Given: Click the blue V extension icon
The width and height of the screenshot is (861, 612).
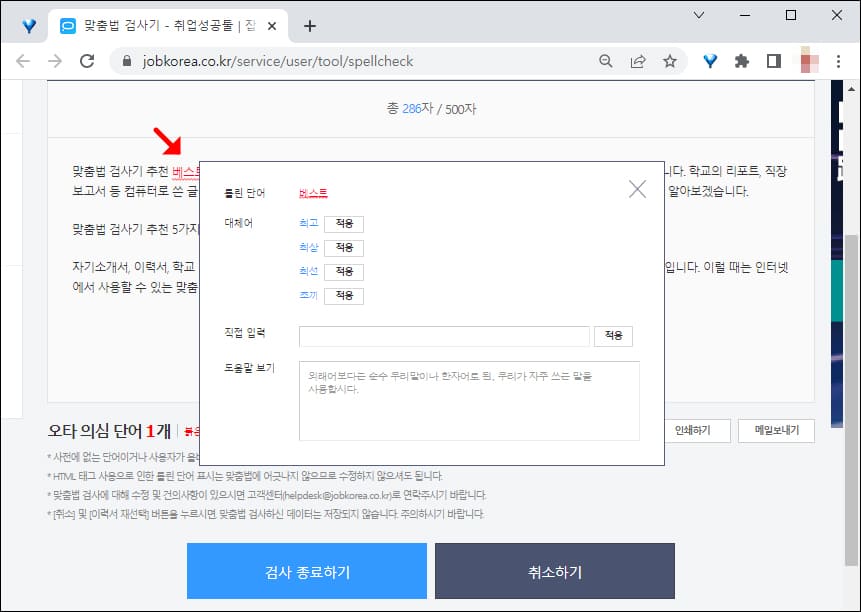Looking at the screenshot, I should pyautogui.click(x=709, y=61).
